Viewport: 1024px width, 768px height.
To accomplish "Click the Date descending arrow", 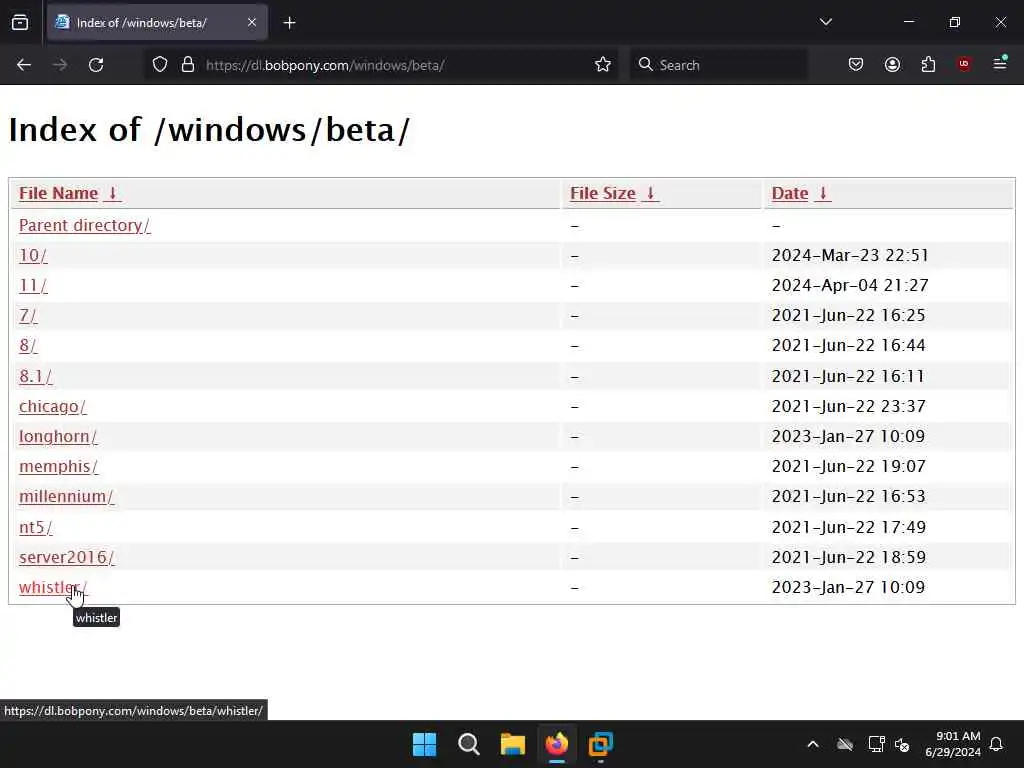I will click(x=823, y=193).
